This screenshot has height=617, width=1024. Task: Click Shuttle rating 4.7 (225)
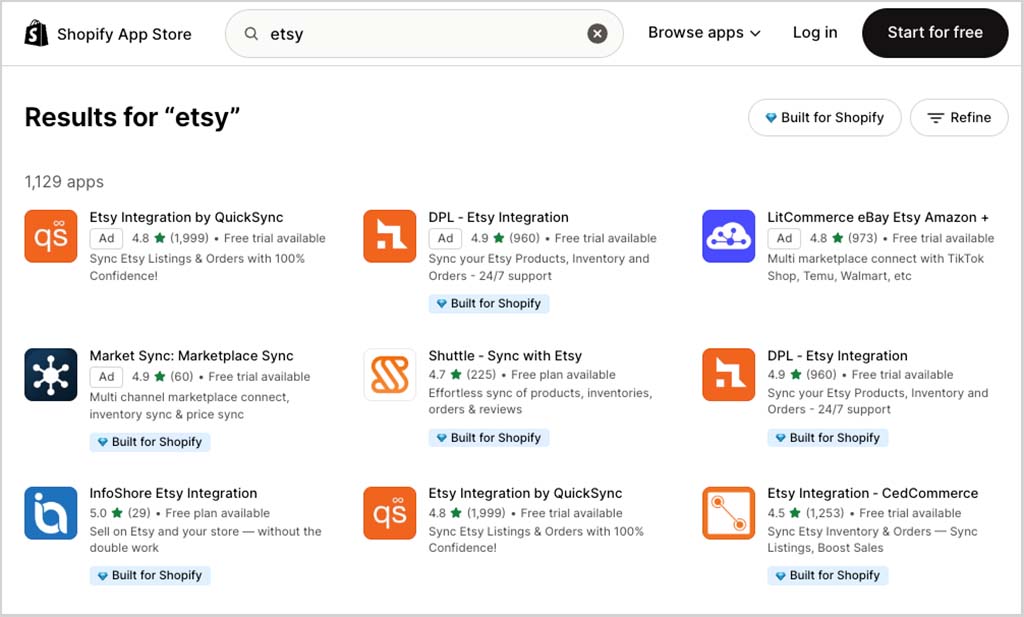pyautogui.click(x=462, y=375)
